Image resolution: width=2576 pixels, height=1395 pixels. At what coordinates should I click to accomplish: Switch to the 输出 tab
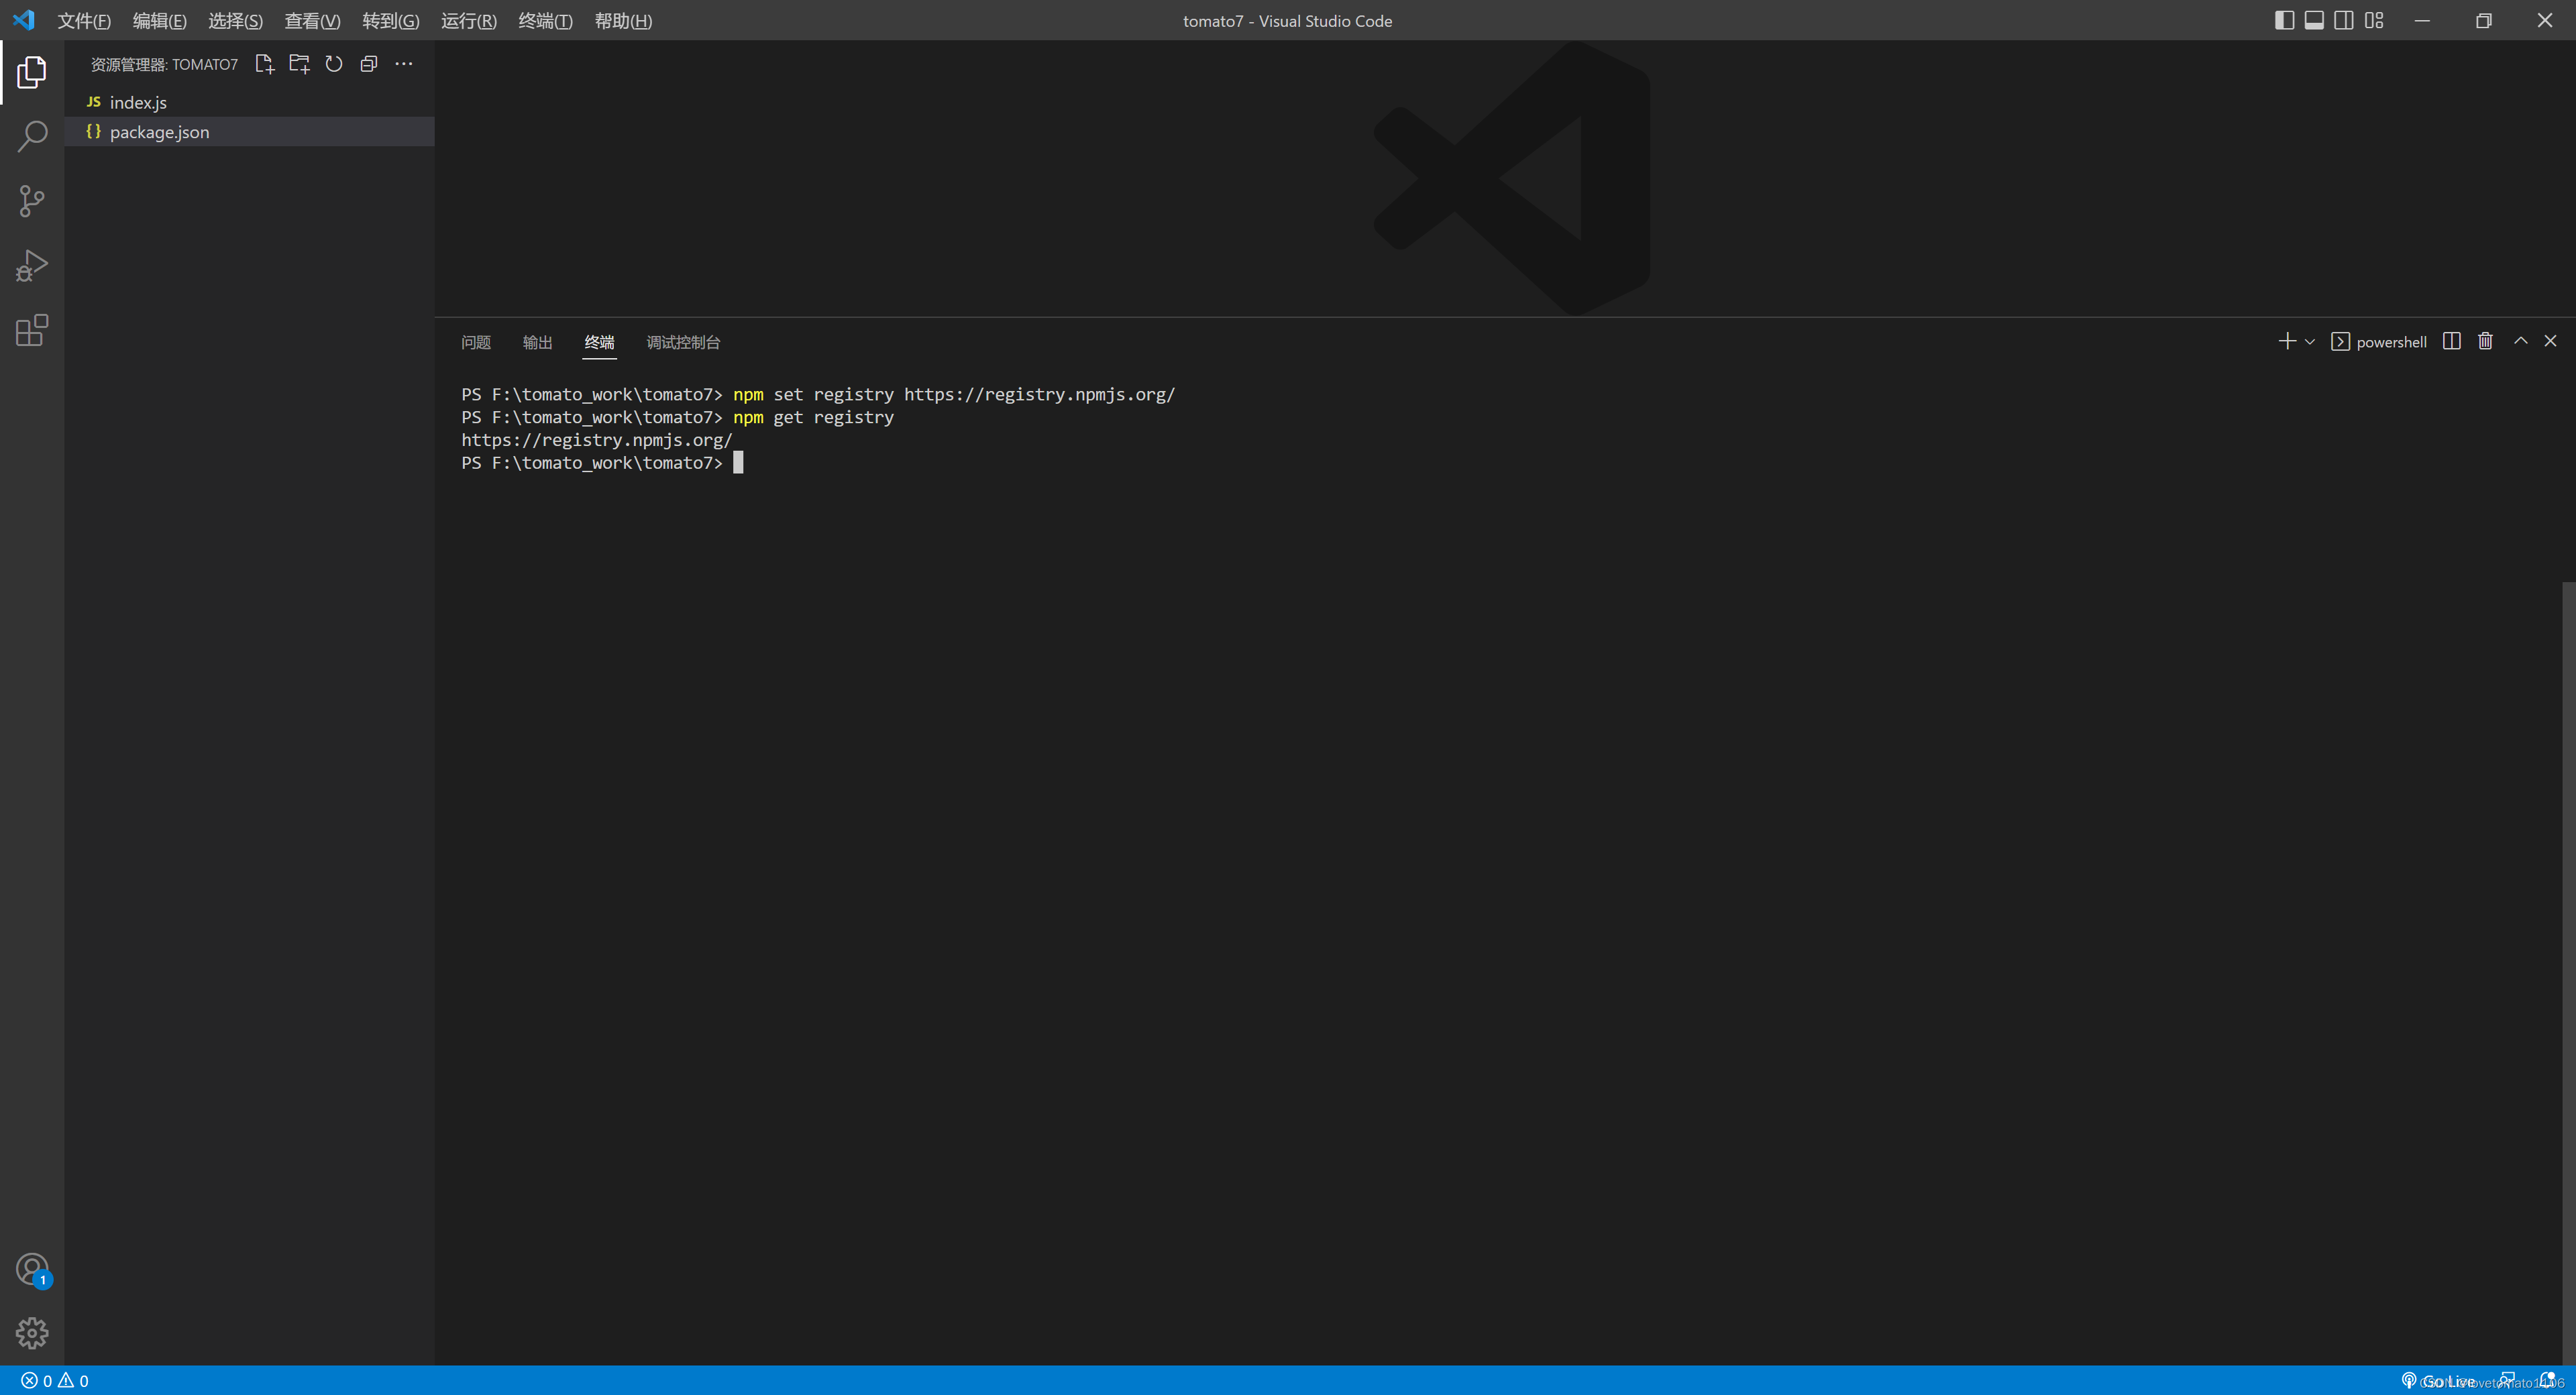pos(537,342)
